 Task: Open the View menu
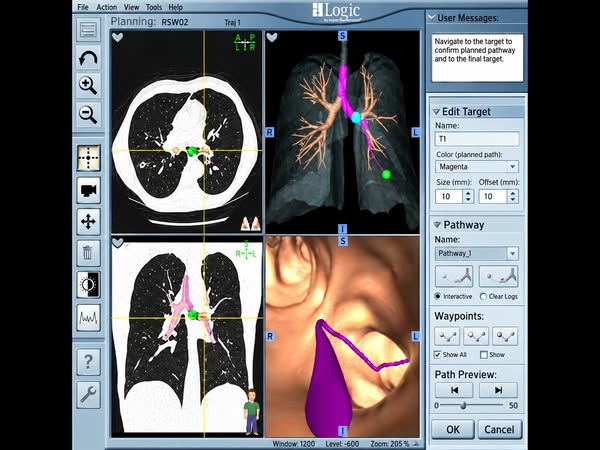(x=131, y=7)
